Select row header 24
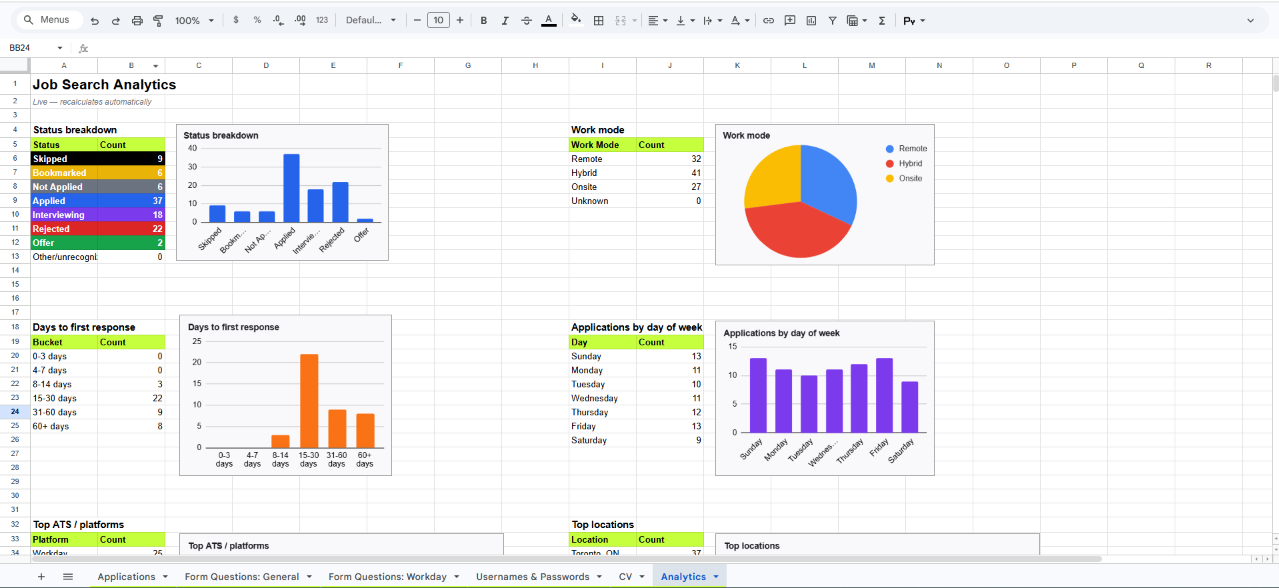This screenshot has width=1279, height=588. 15,412
